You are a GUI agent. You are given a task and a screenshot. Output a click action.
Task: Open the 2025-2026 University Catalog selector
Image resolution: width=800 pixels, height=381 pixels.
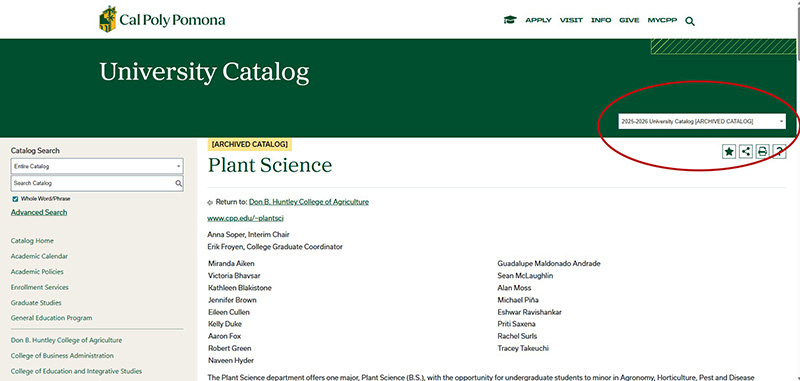click(702, 121)
